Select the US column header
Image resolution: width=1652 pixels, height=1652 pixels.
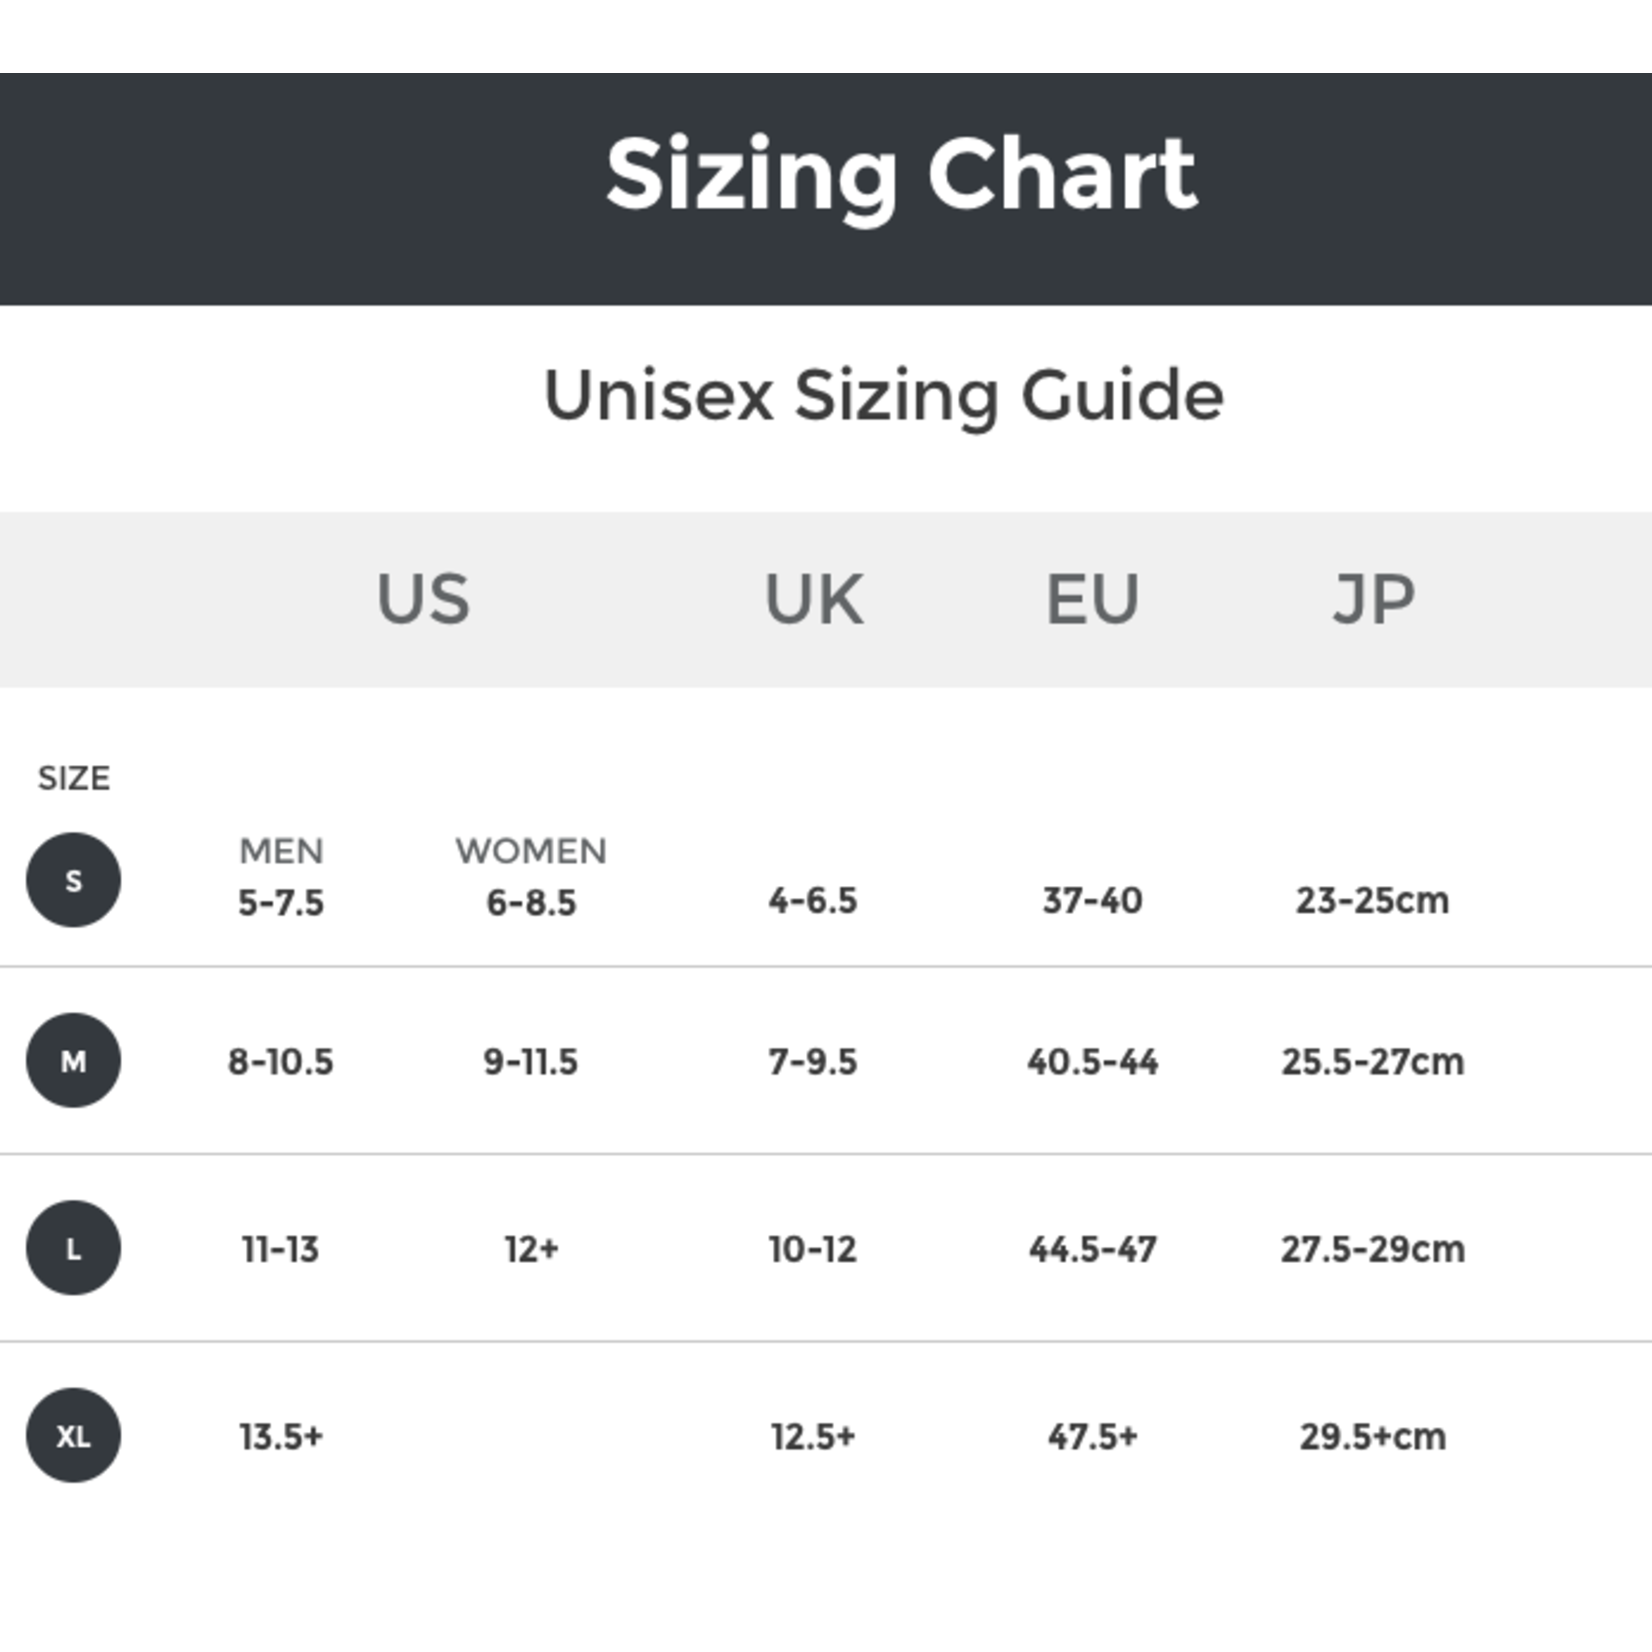(x=423, y=599)
